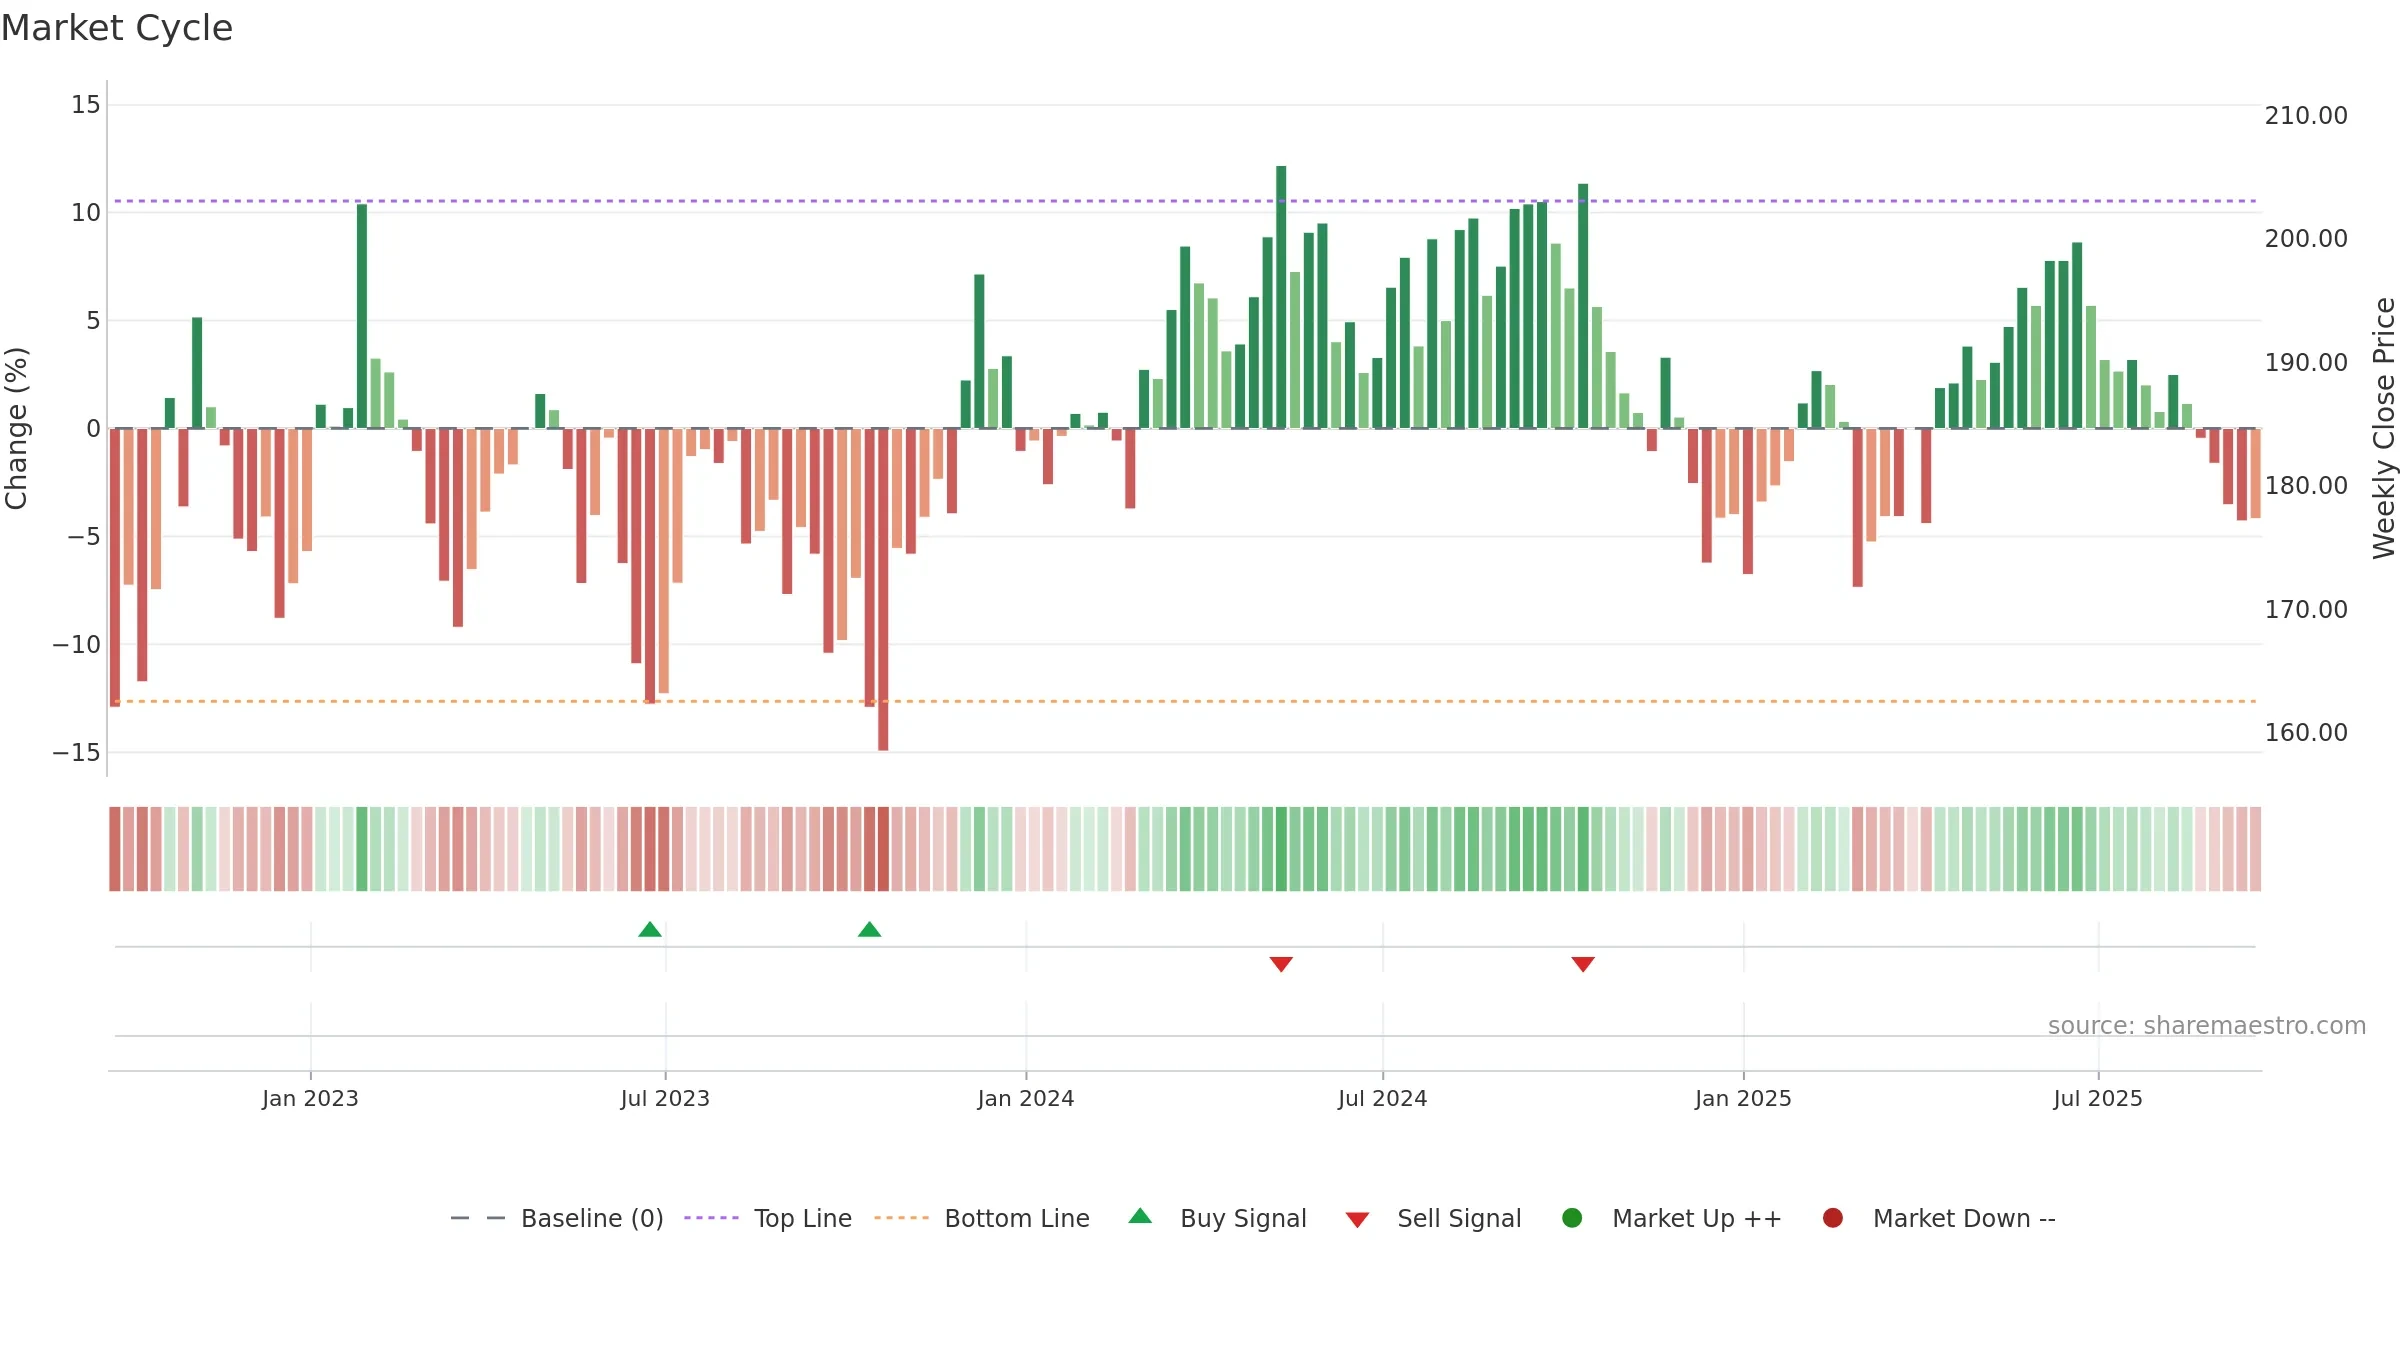The height and width of the screenshot is (1350, 2400).
Task: Click the 160.00 price axis label
Action: [x=2306, y=733]
